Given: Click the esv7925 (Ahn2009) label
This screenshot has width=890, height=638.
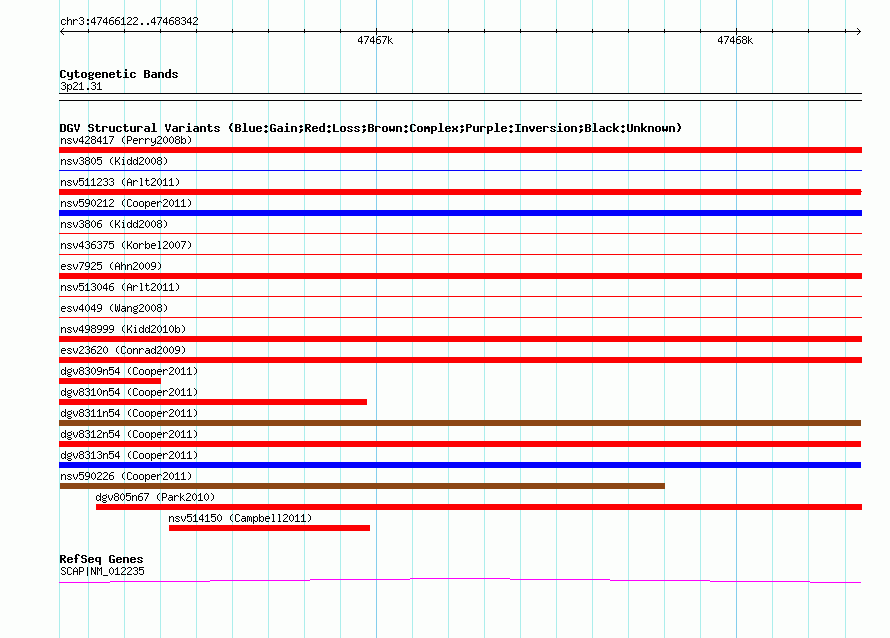Looking at the screenshot, I should 111,266.
